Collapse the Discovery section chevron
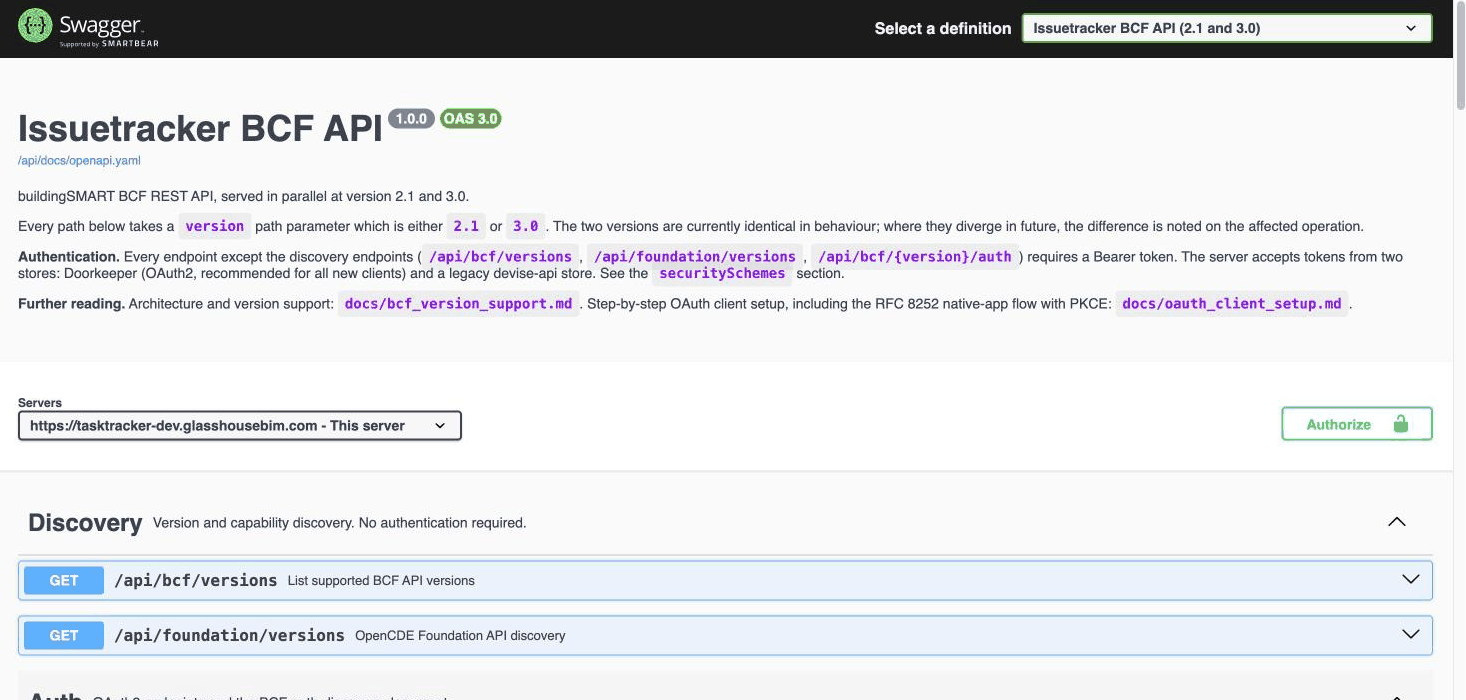 coord(1397,522)
